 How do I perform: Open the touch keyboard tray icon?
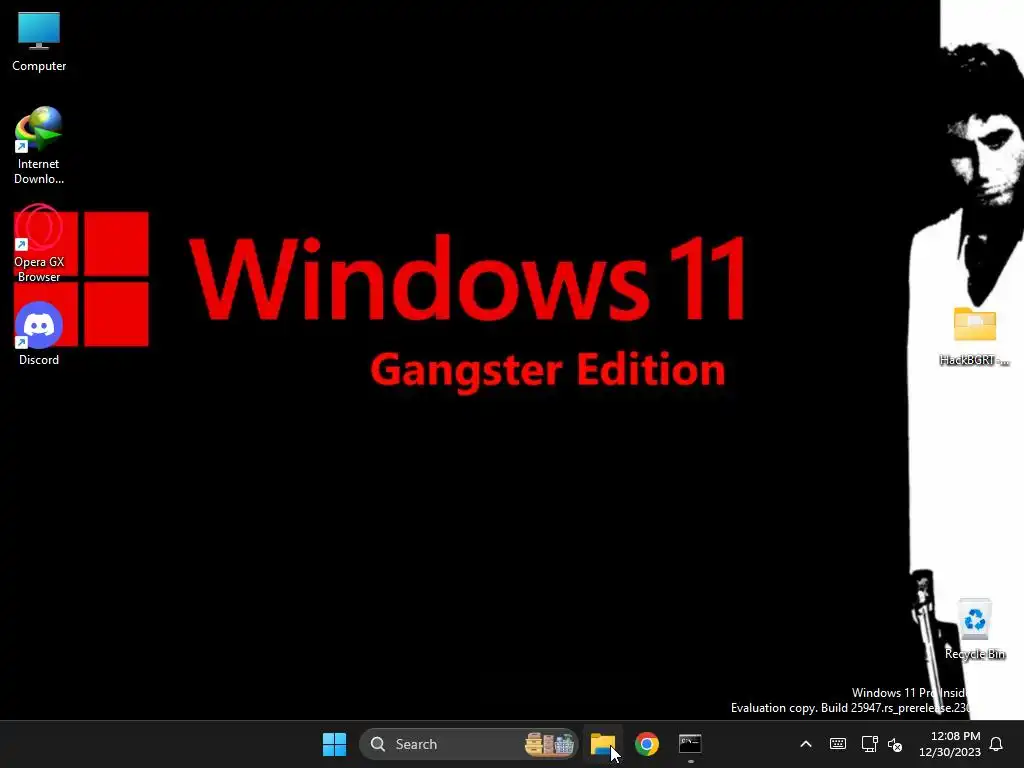tap(838, 744)
